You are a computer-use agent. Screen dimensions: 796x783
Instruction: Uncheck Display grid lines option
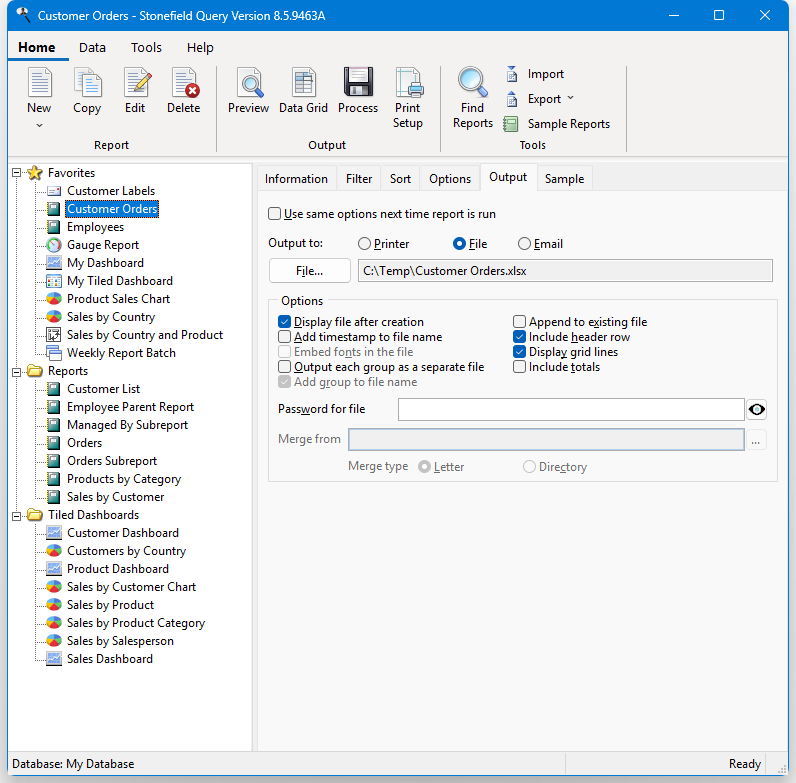(x=520, y=352)
